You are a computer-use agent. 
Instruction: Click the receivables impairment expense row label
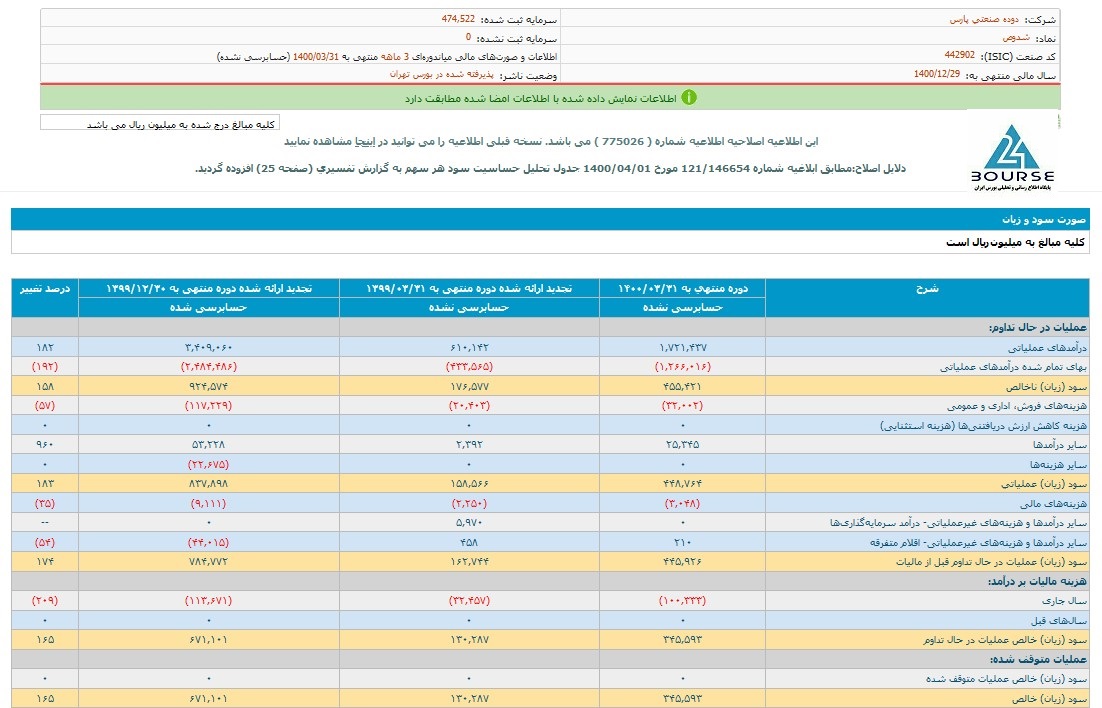coord(983,425)
